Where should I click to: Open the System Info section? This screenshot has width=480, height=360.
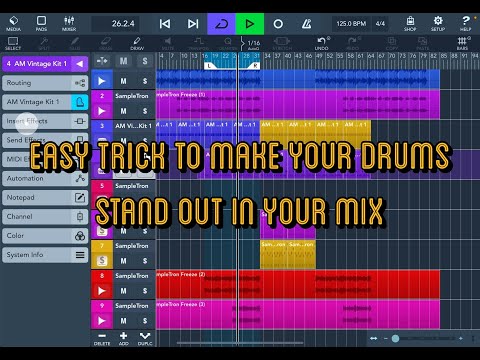(x=45, y=255)
